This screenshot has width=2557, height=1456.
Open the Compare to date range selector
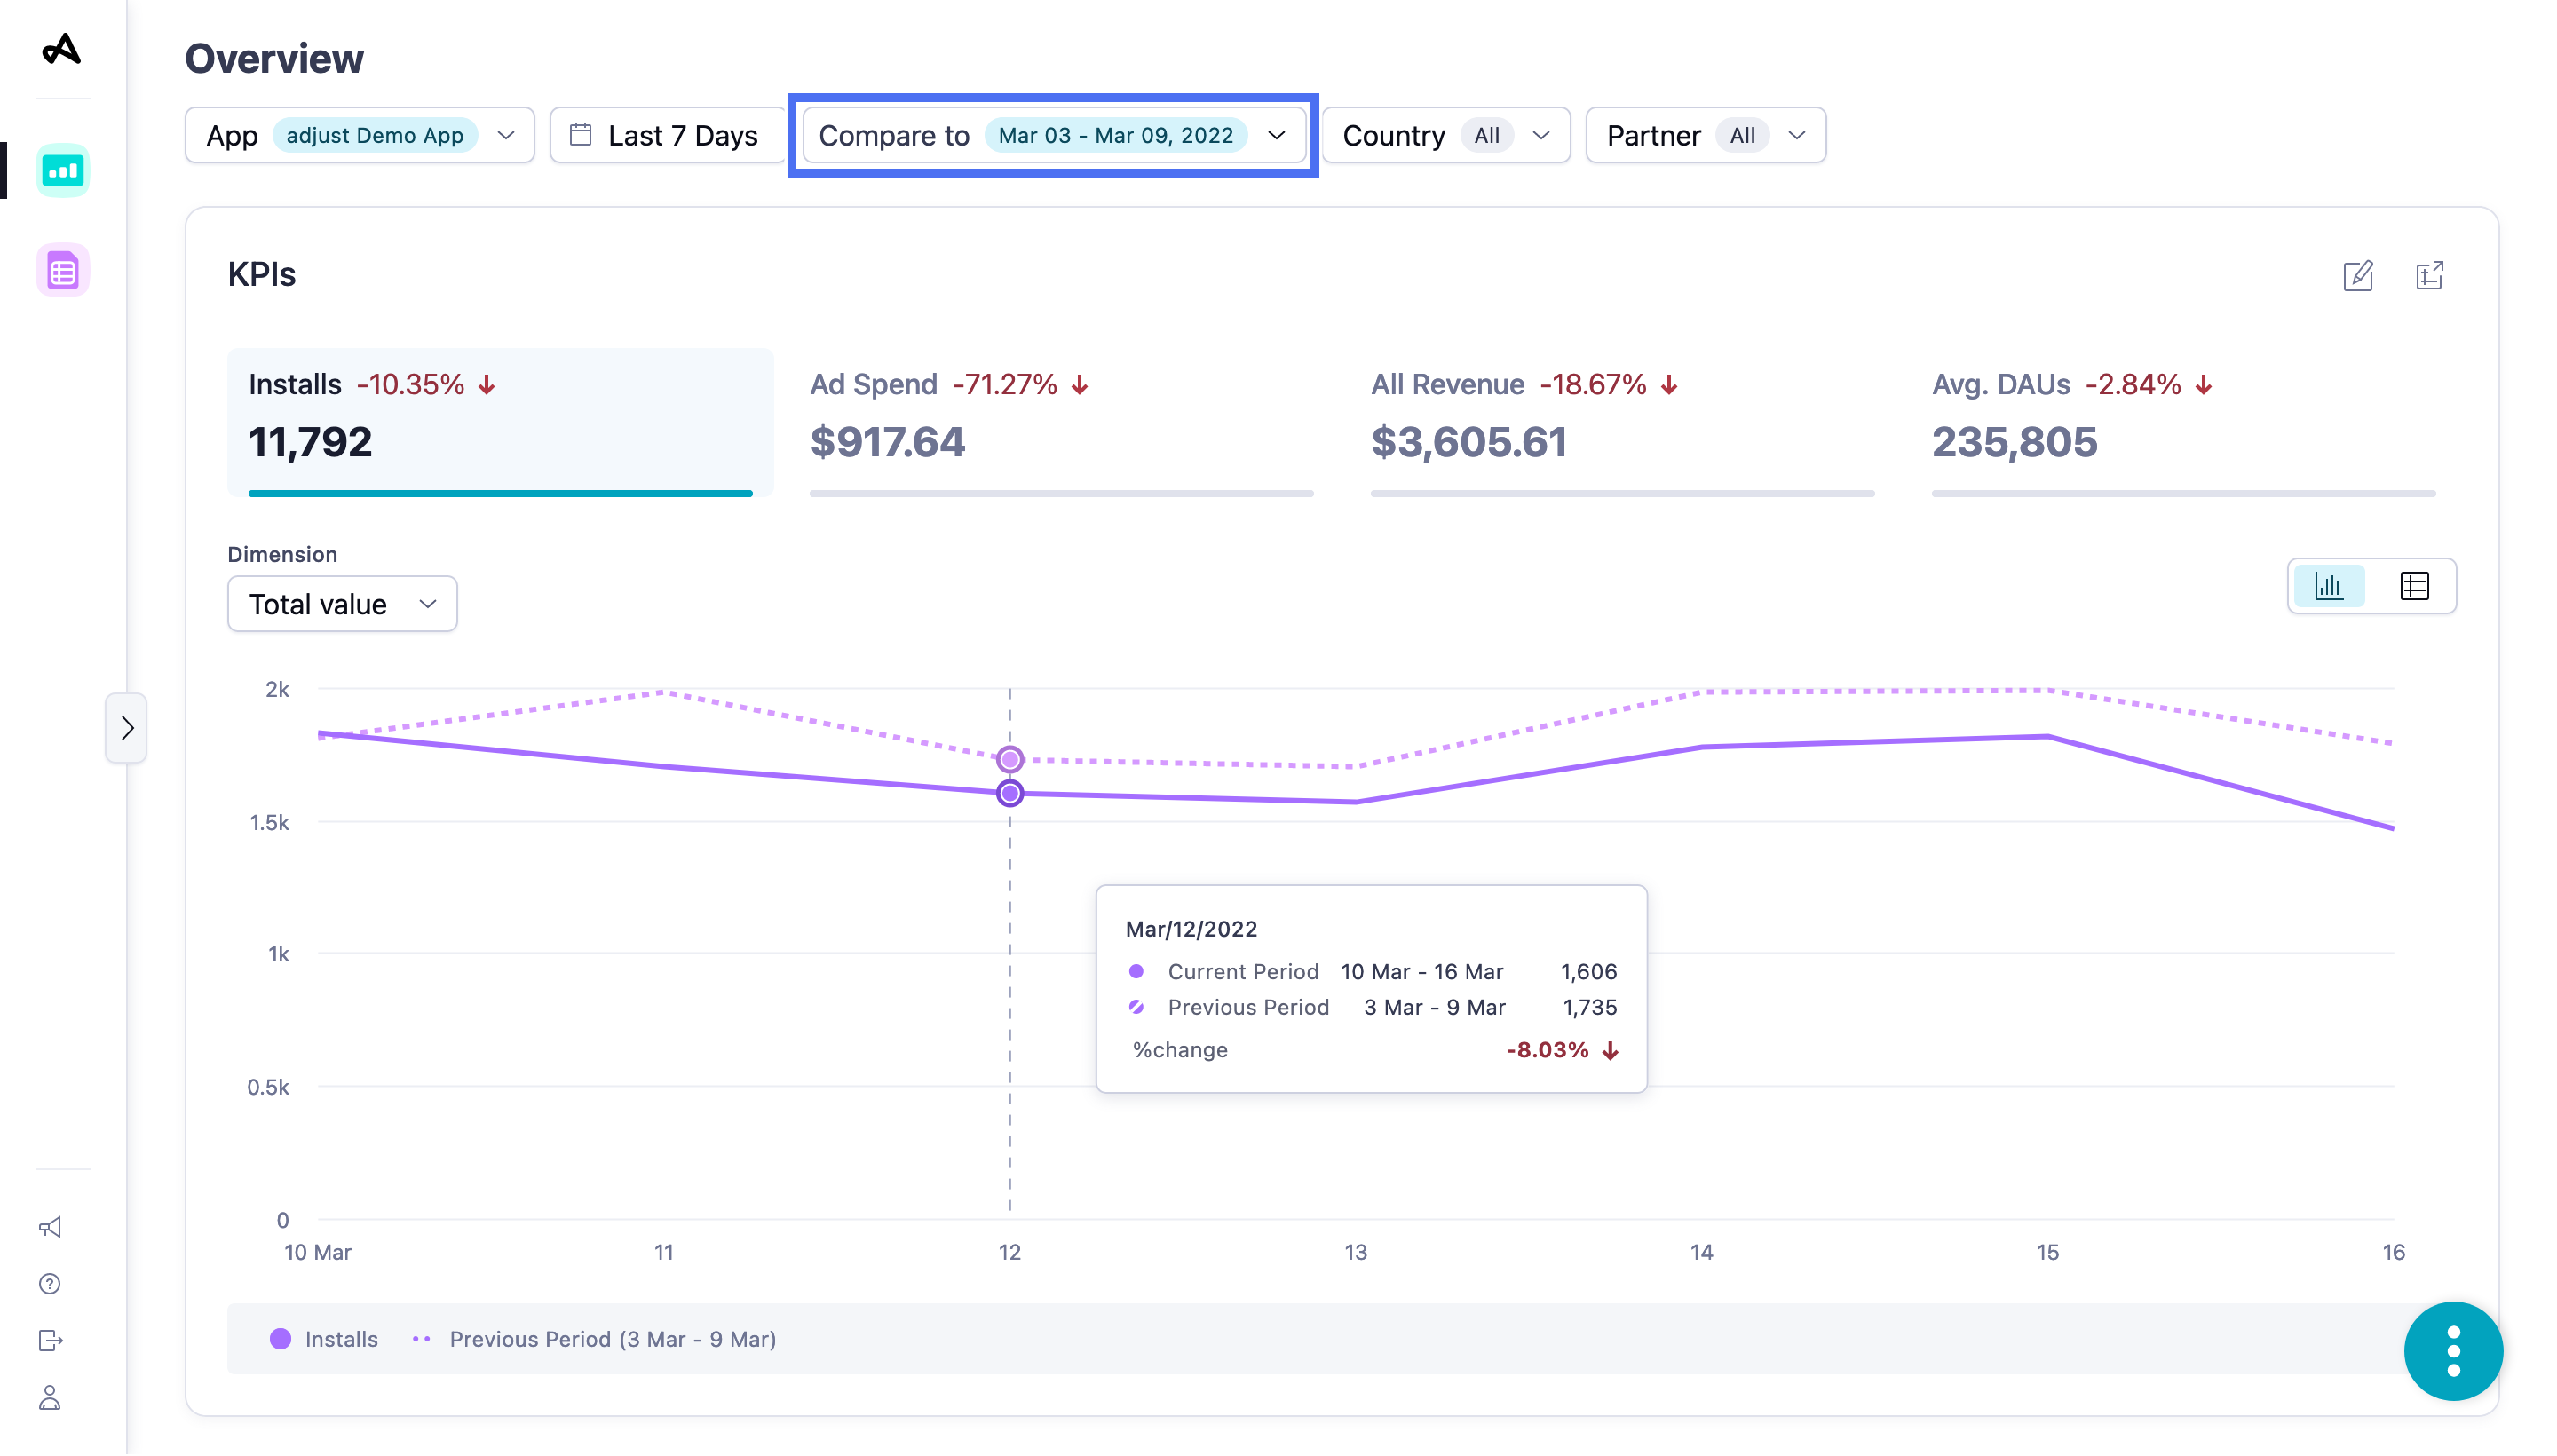pos(1054,135)
